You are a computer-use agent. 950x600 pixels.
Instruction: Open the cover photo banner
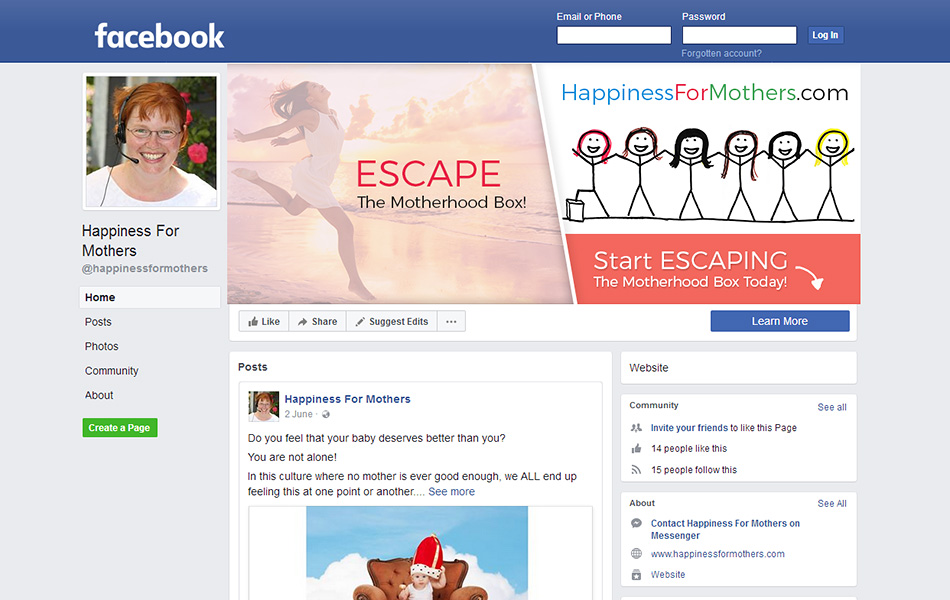(x=543, y=184)
